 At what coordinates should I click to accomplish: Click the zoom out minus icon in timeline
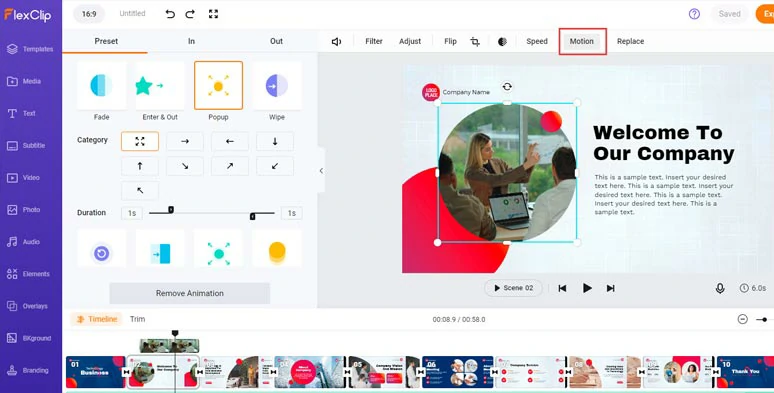[x=742, y=319]
